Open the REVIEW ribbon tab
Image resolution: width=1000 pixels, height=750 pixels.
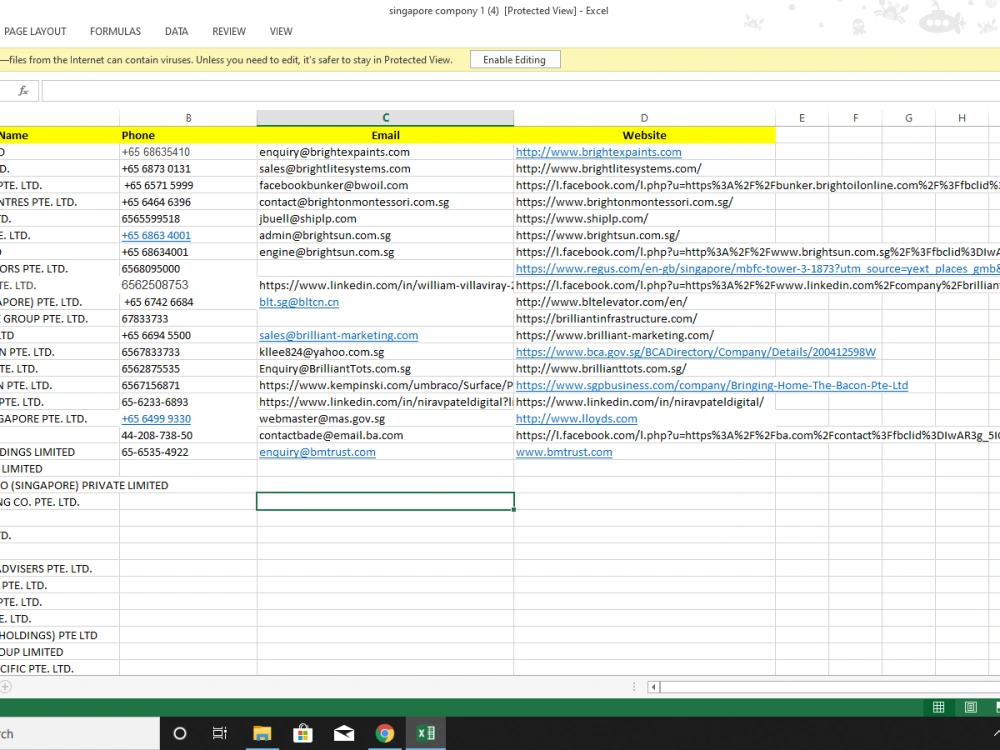229,31
